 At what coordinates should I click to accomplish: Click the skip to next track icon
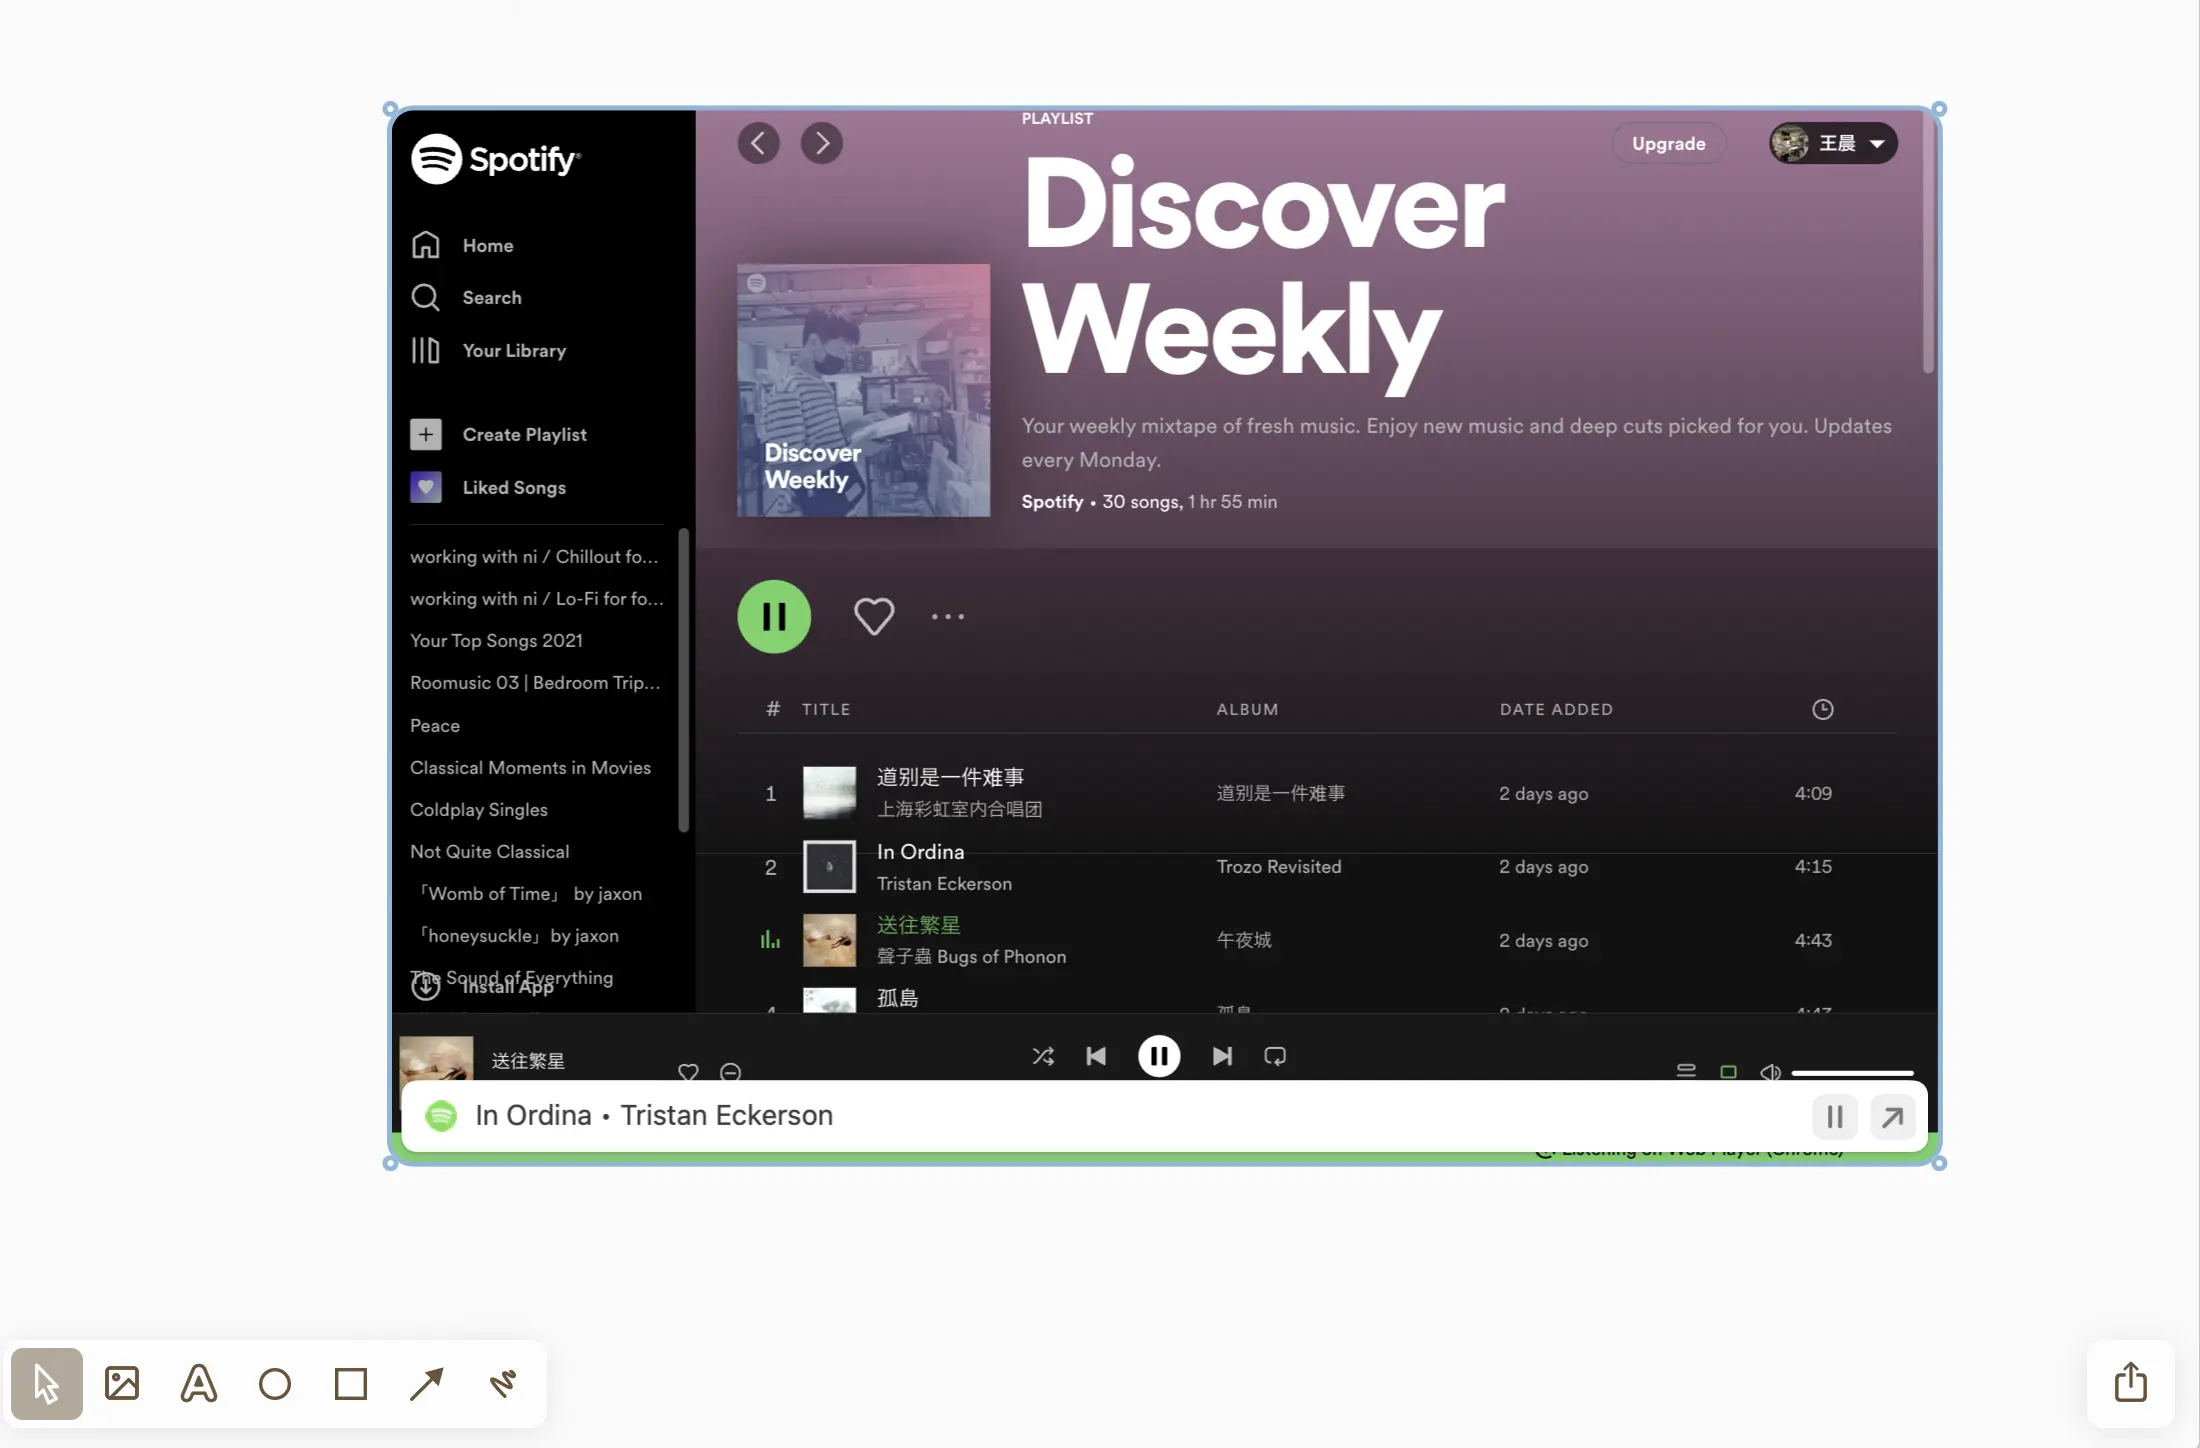tap(1221, 1055)
